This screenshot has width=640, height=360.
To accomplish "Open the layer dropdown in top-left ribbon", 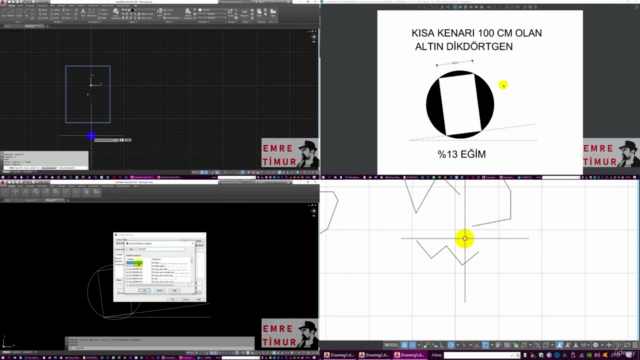I will point(154,10).
